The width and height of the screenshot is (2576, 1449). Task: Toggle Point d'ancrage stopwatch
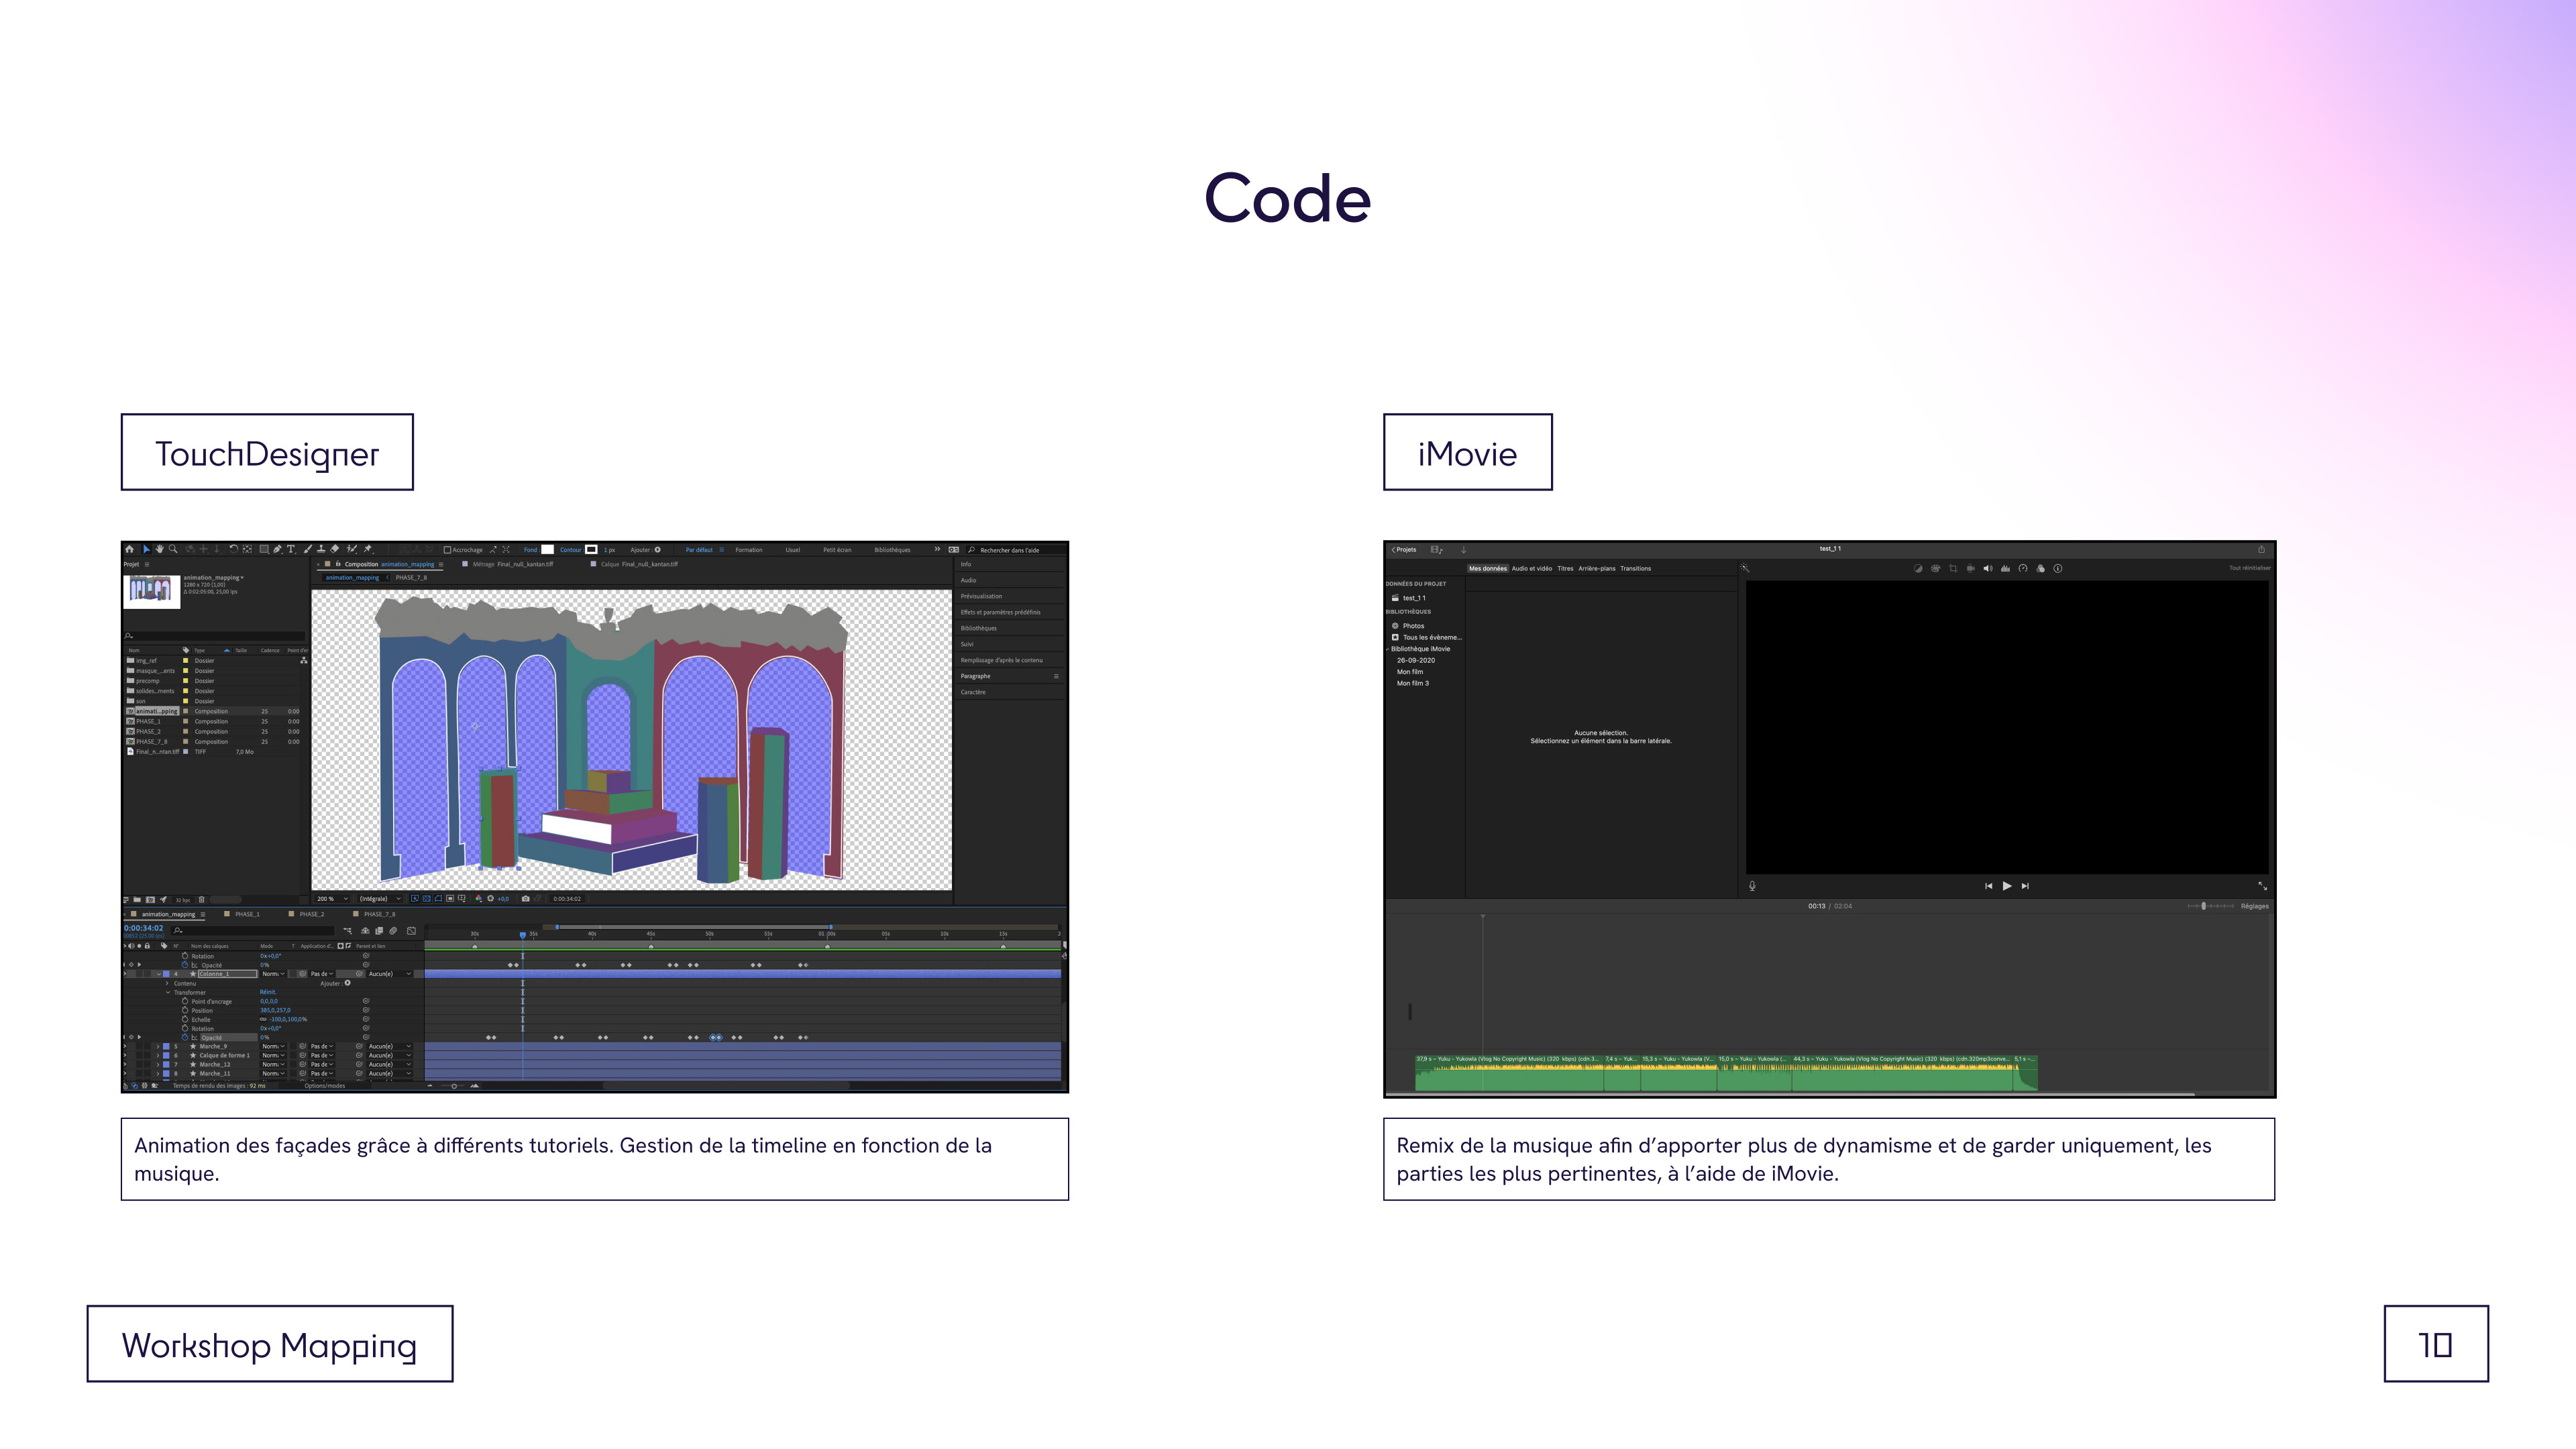tap(185, 1002)
